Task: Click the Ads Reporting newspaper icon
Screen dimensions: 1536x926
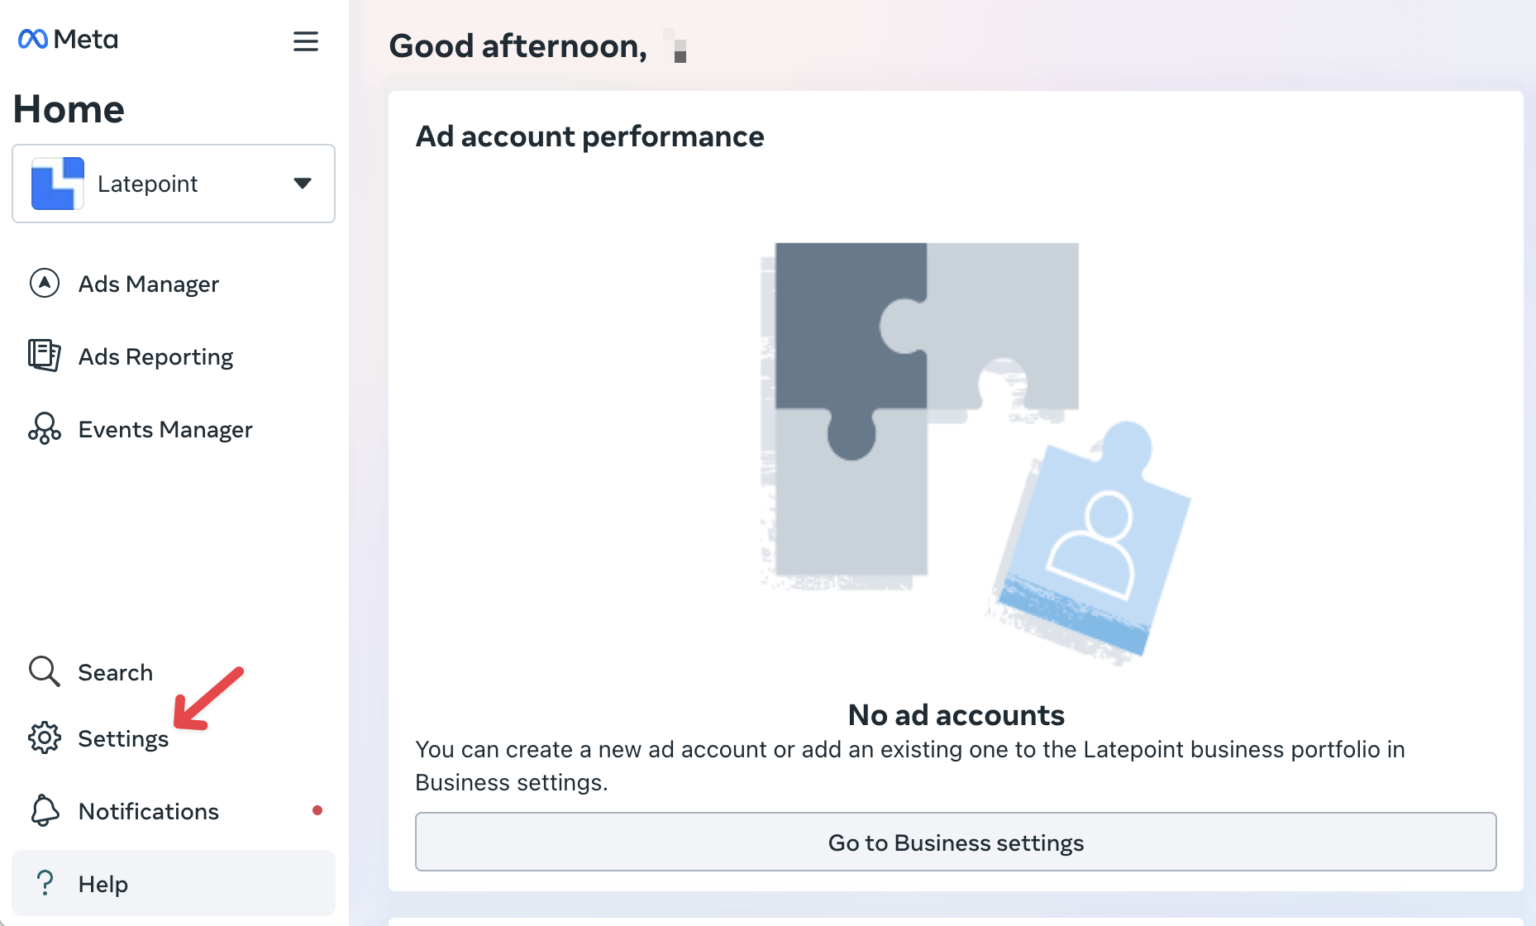Action: tap(44, 356)
